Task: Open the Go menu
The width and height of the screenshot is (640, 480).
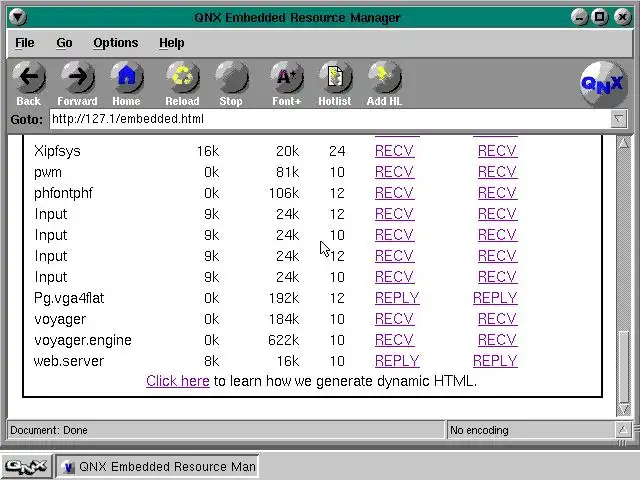Action: pyautogui.click(x=64, y=43)
